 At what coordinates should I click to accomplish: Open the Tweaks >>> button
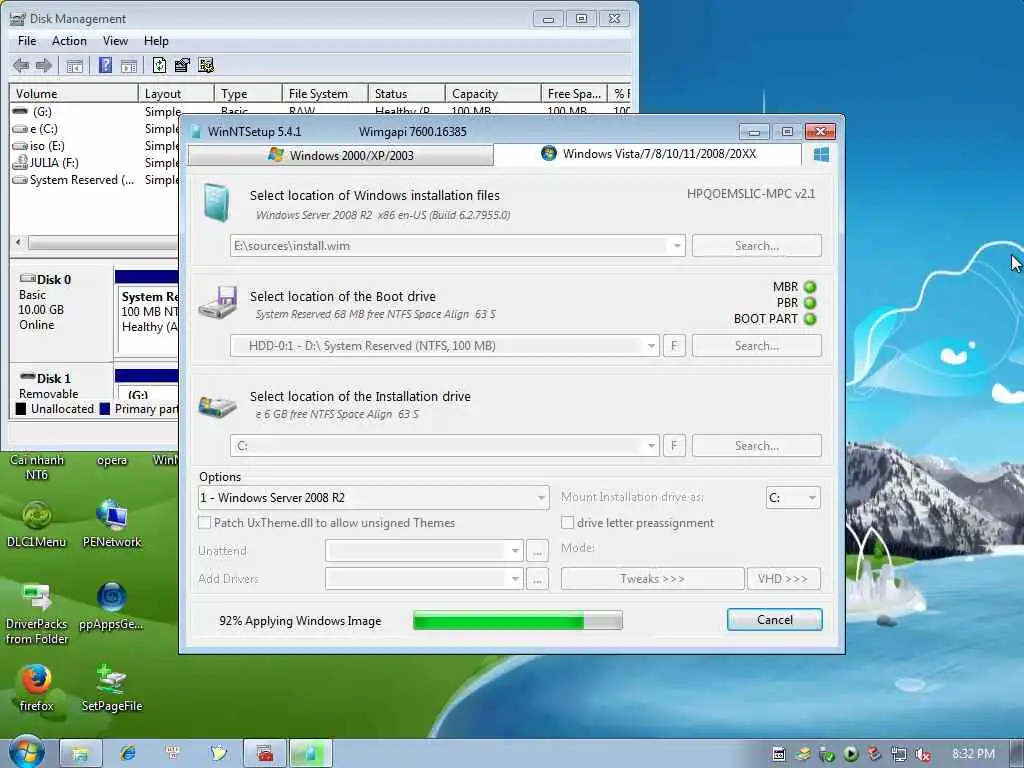coord(652,579)
